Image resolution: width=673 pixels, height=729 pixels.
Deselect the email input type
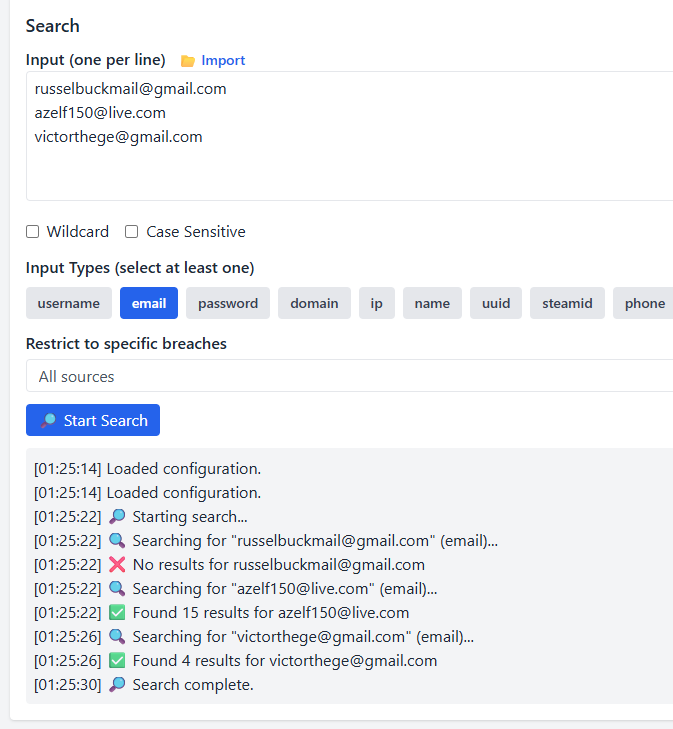click(x=149, y=303)
